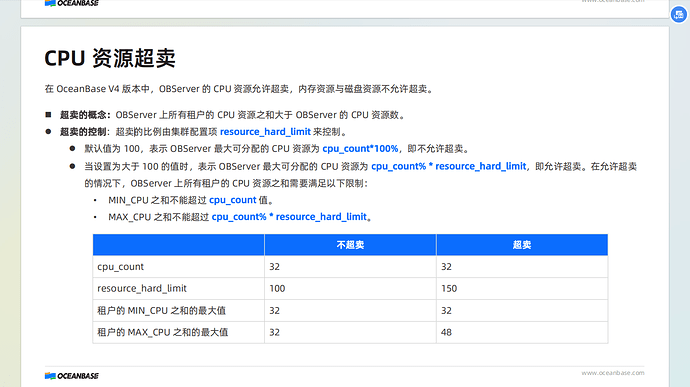Select the bold label "超卖的控制:"
The width and height of the screenshot is (690, 387).
pyautogui.click(x=85, y=132)
